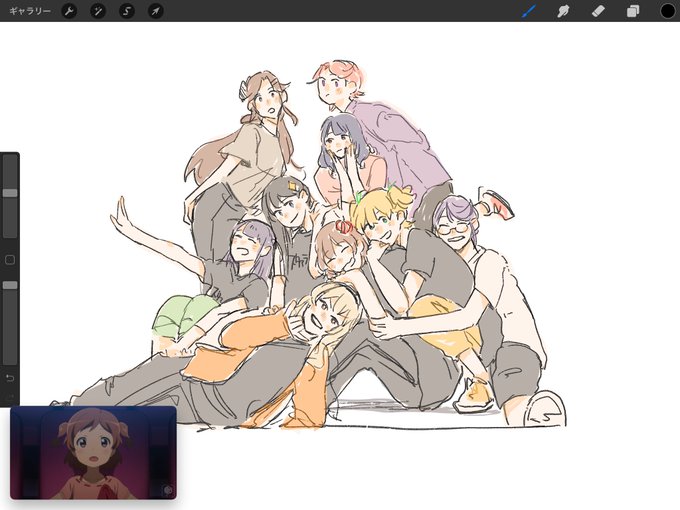
Task: Select the Eraser tool
Action: tap(598, 11)
